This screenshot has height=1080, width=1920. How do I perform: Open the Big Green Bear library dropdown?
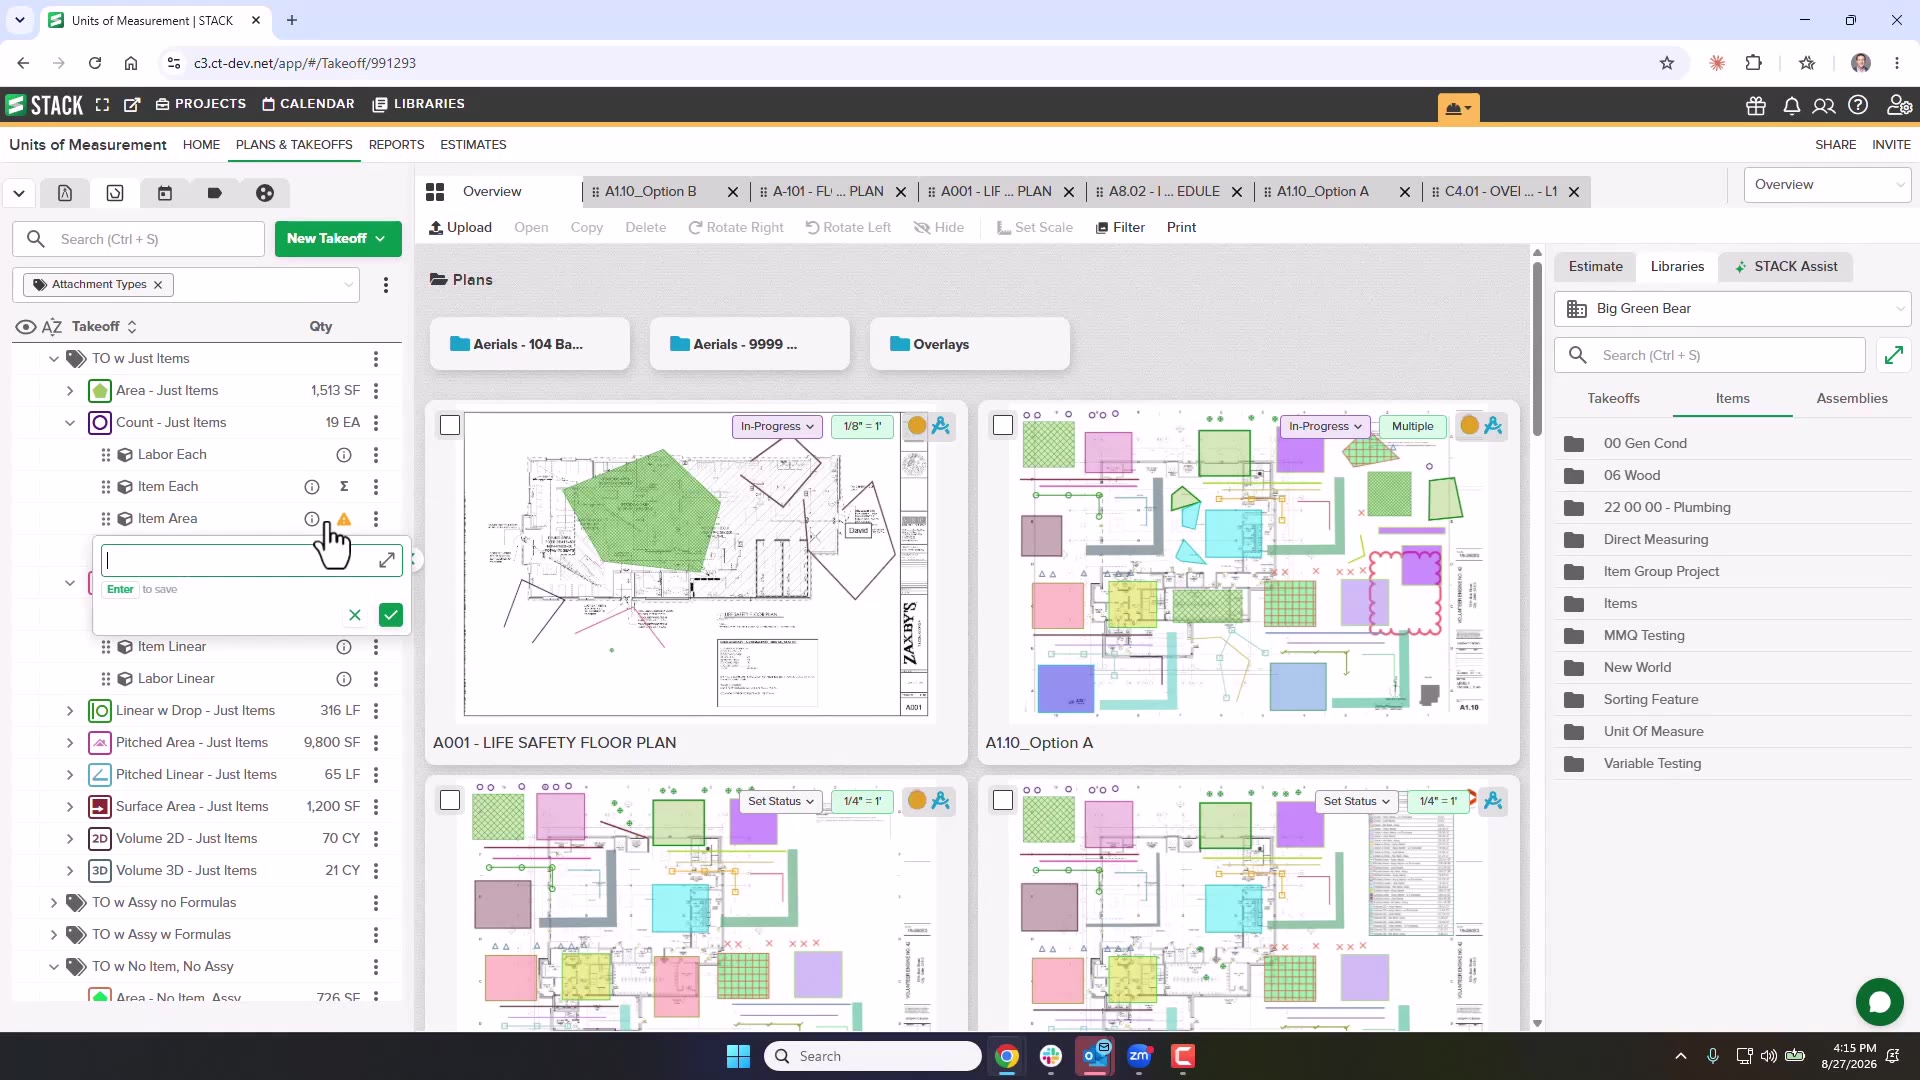click(1733, 309)
